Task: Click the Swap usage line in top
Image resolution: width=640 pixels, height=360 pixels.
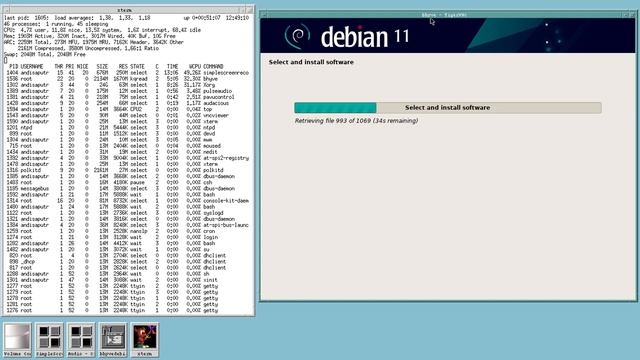Action: coord(45,54)
